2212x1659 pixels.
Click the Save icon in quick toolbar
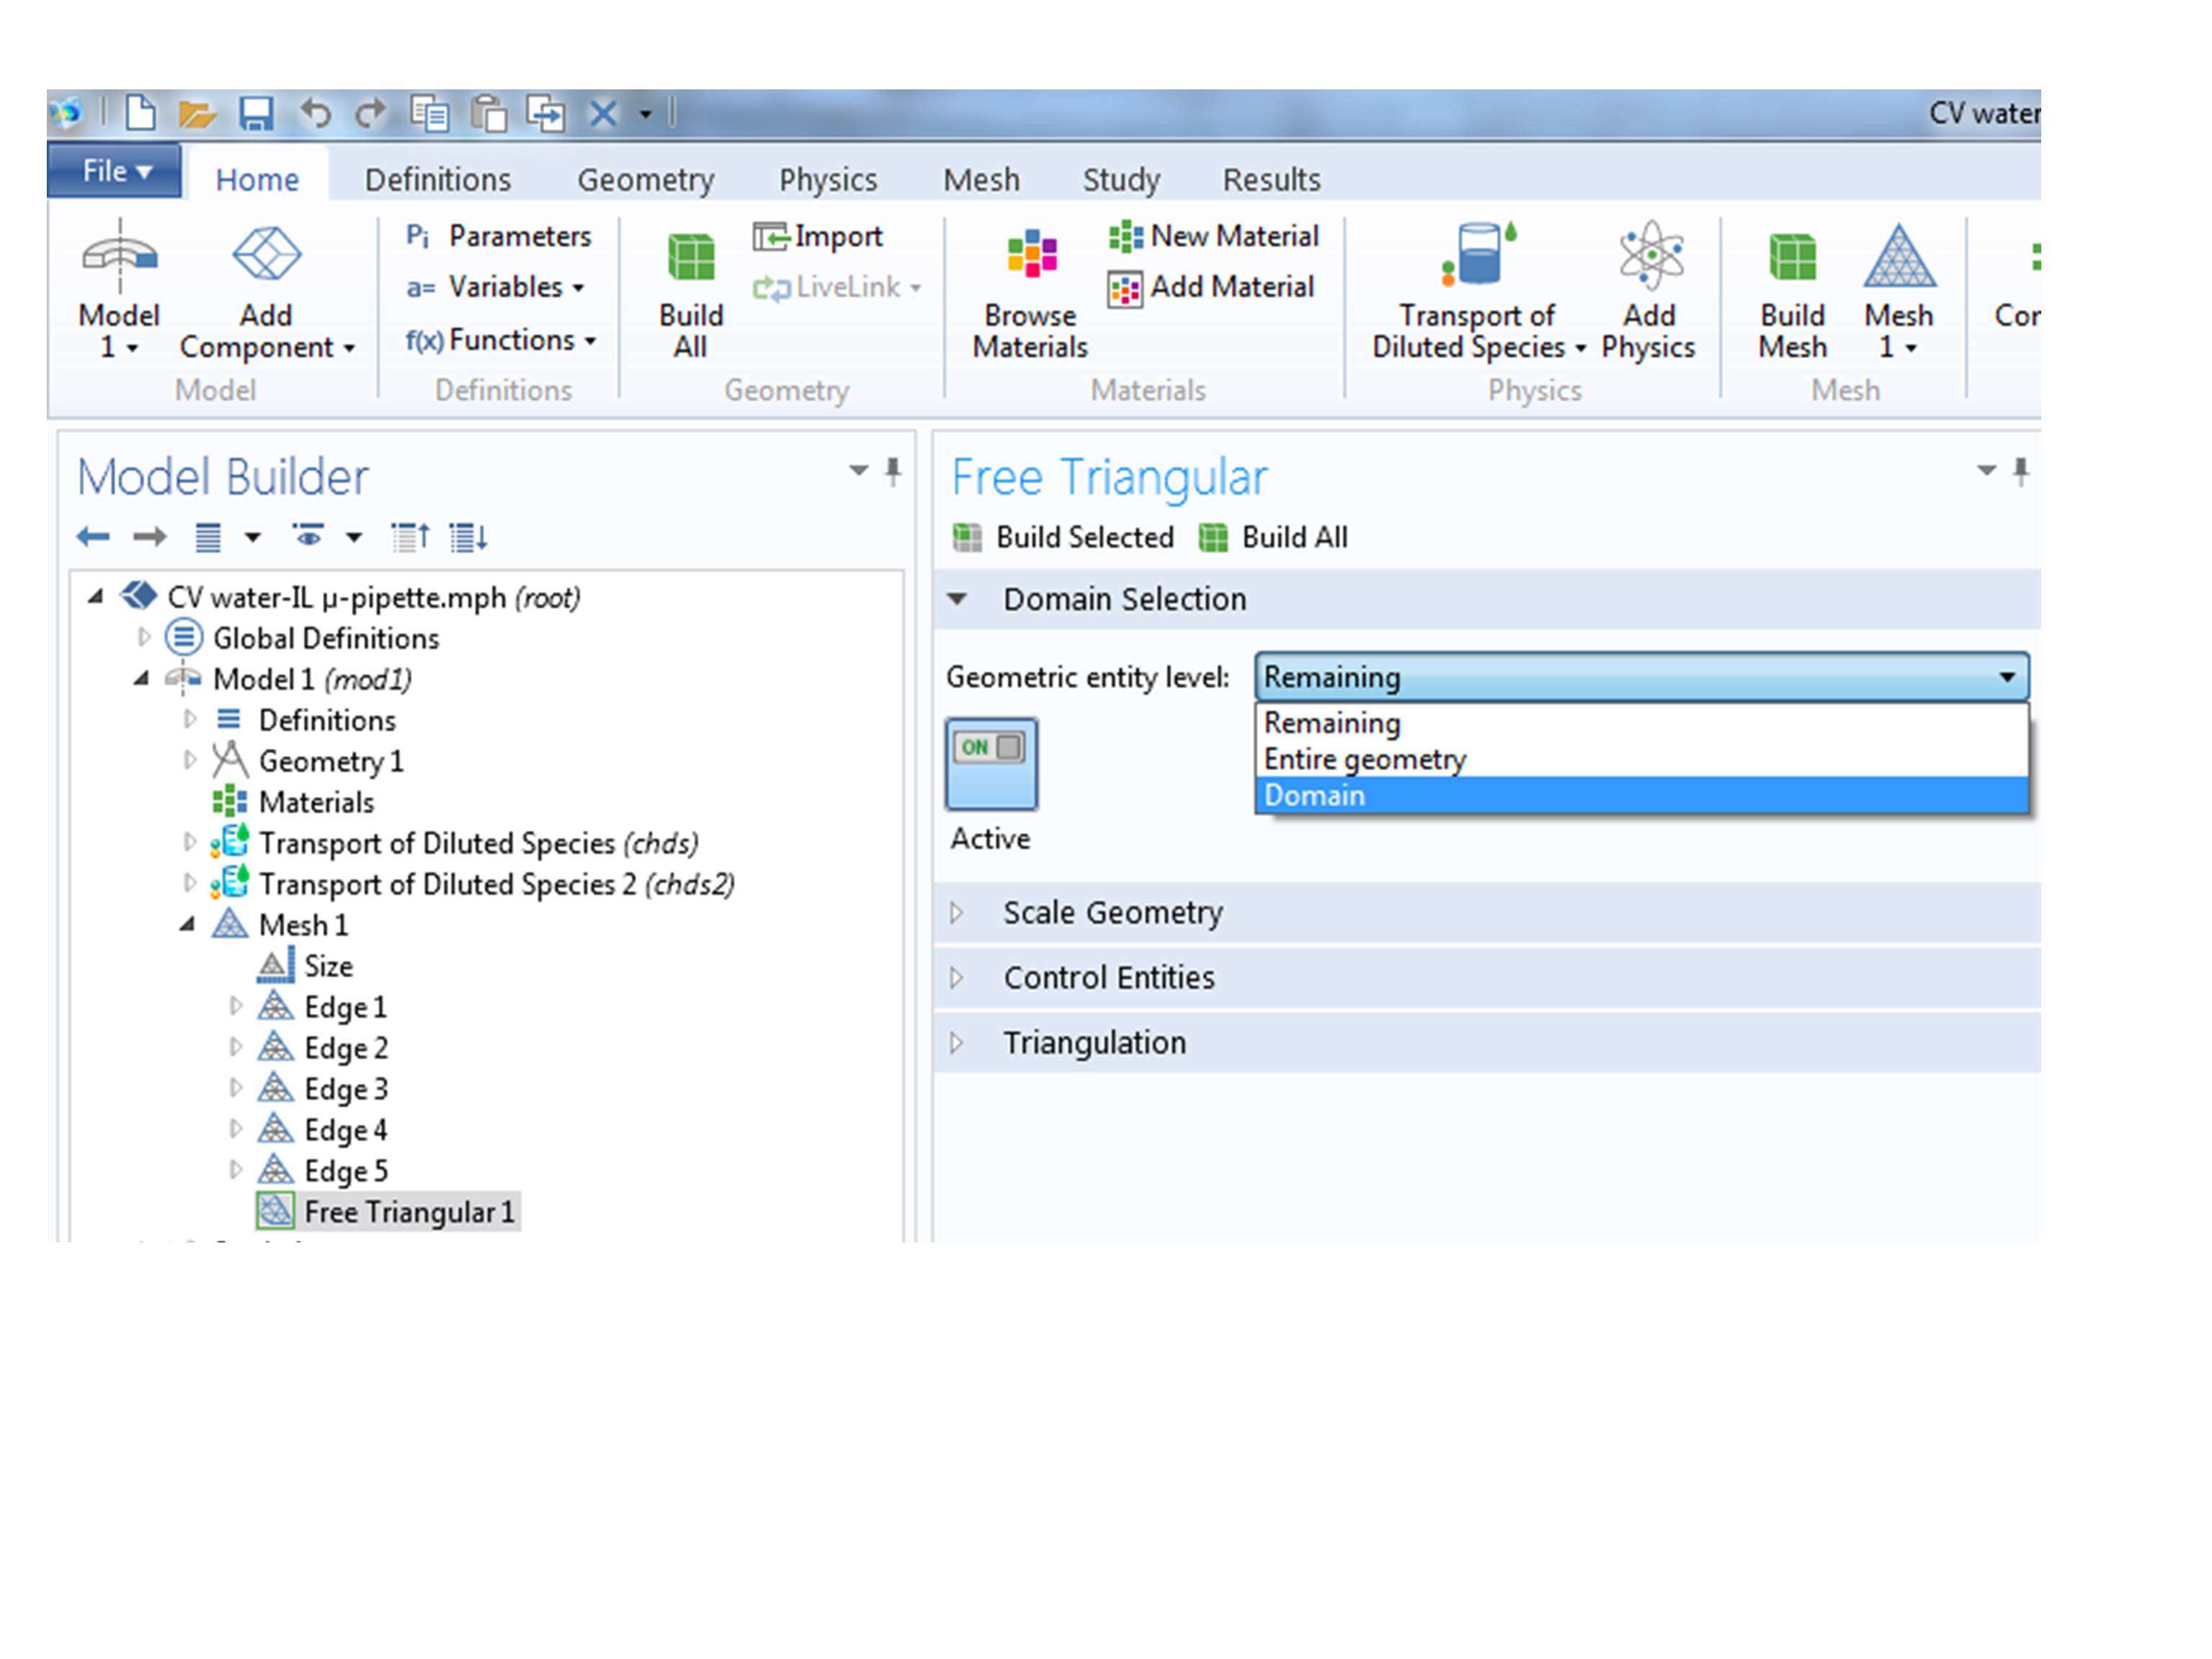(x=256, y=114)
